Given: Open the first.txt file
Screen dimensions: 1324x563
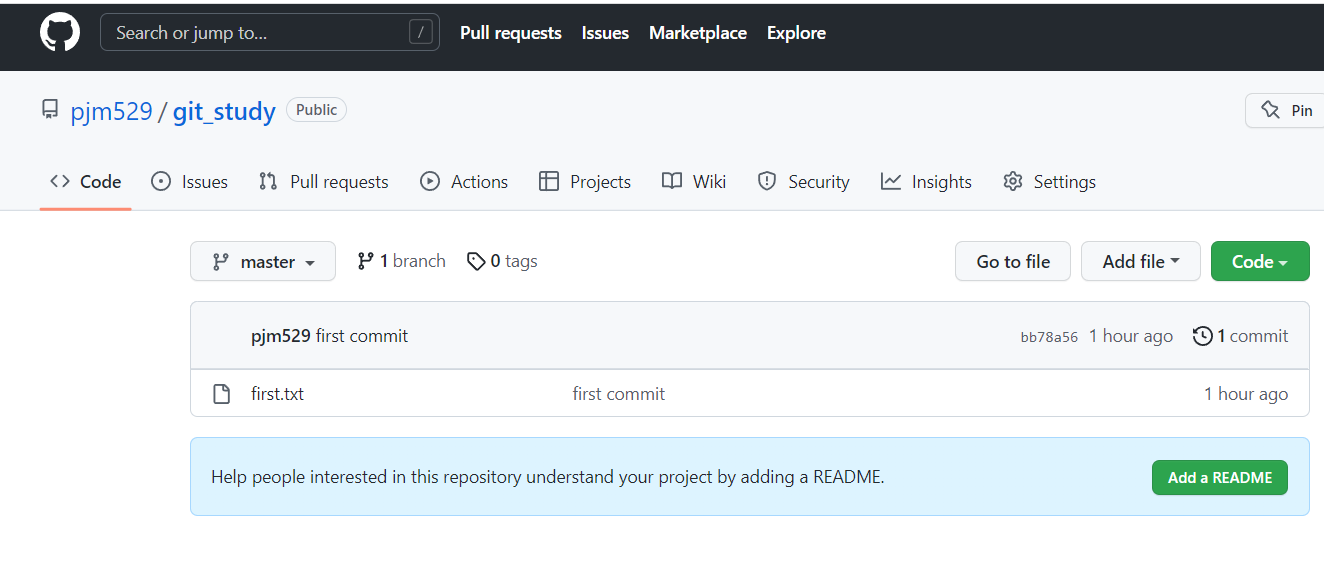Looking at the screenshot, I should (277, 394).
